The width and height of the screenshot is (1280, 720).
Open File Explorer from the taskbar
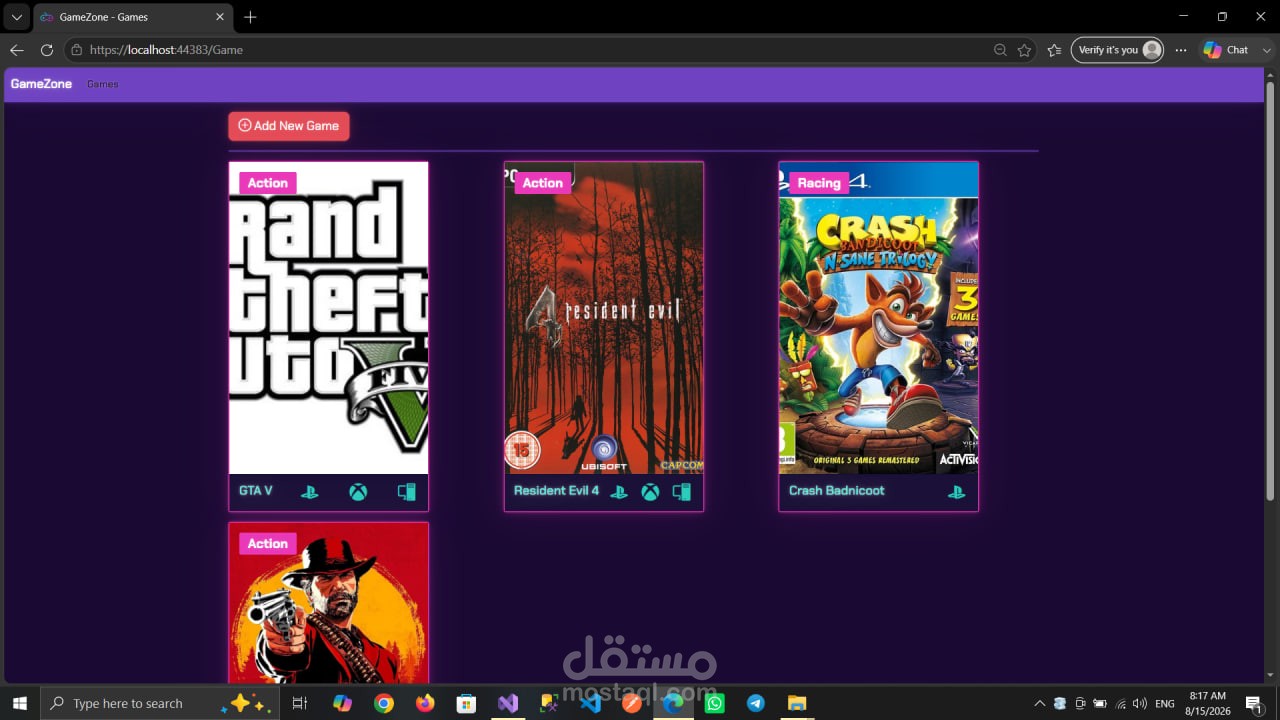(x=797, y=703)
